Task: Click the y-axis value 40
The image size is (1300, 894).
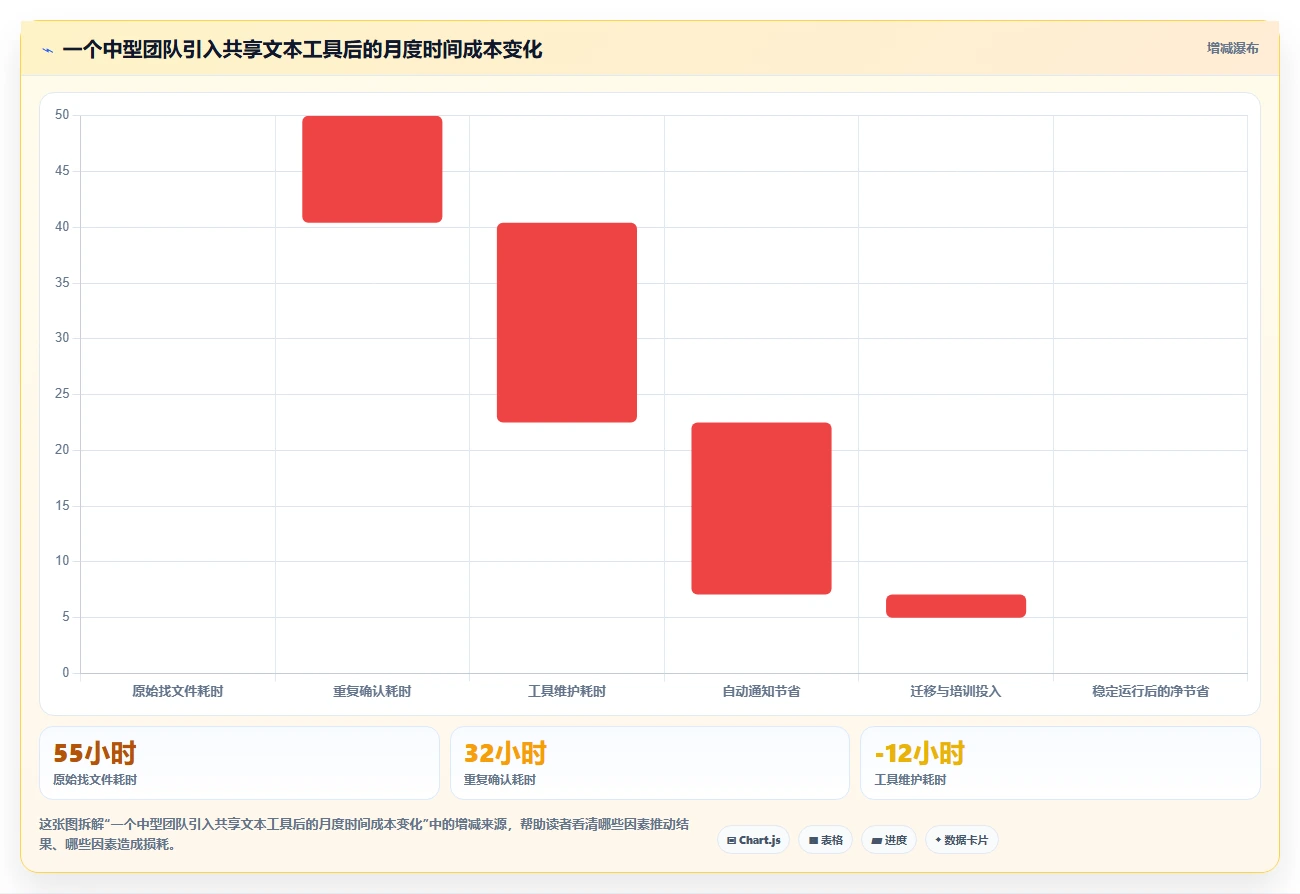Action: (x=62, y=227)
